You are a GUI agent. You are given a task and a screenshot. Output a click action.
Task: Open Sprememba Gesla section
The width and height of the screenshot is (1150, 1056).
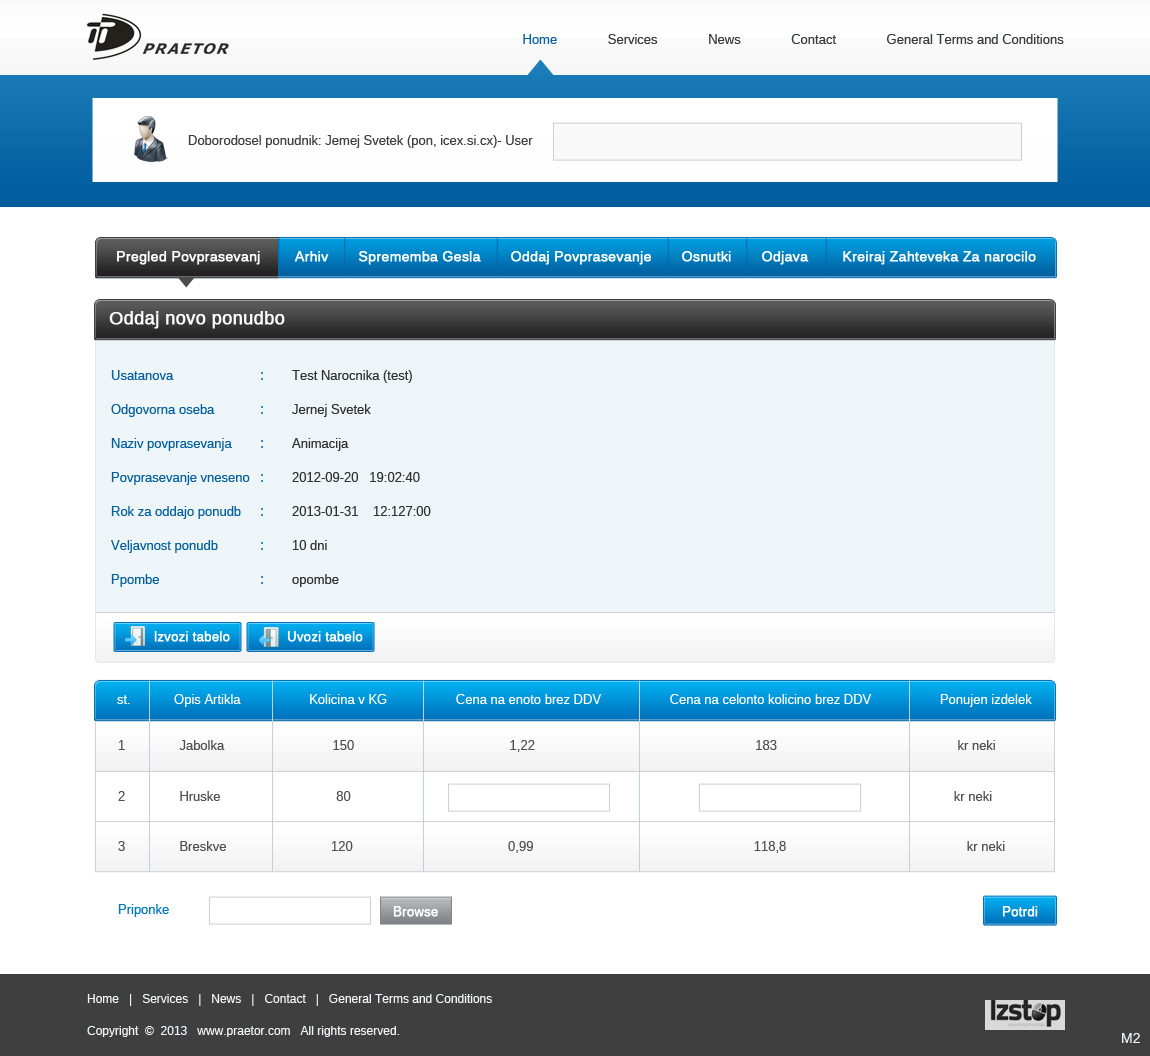pyautogui.click(x=420, y=257)
